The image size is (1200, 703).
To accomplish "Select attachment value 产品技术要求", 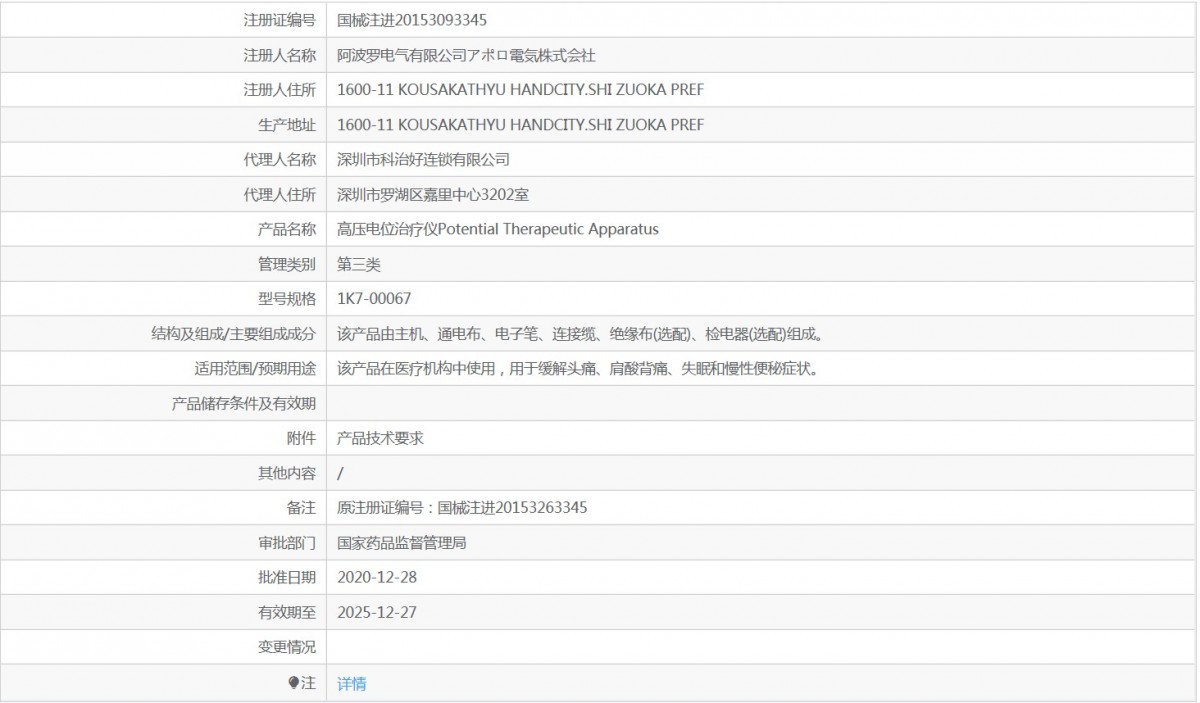I will pyautogui.click(x=381, y=438).
